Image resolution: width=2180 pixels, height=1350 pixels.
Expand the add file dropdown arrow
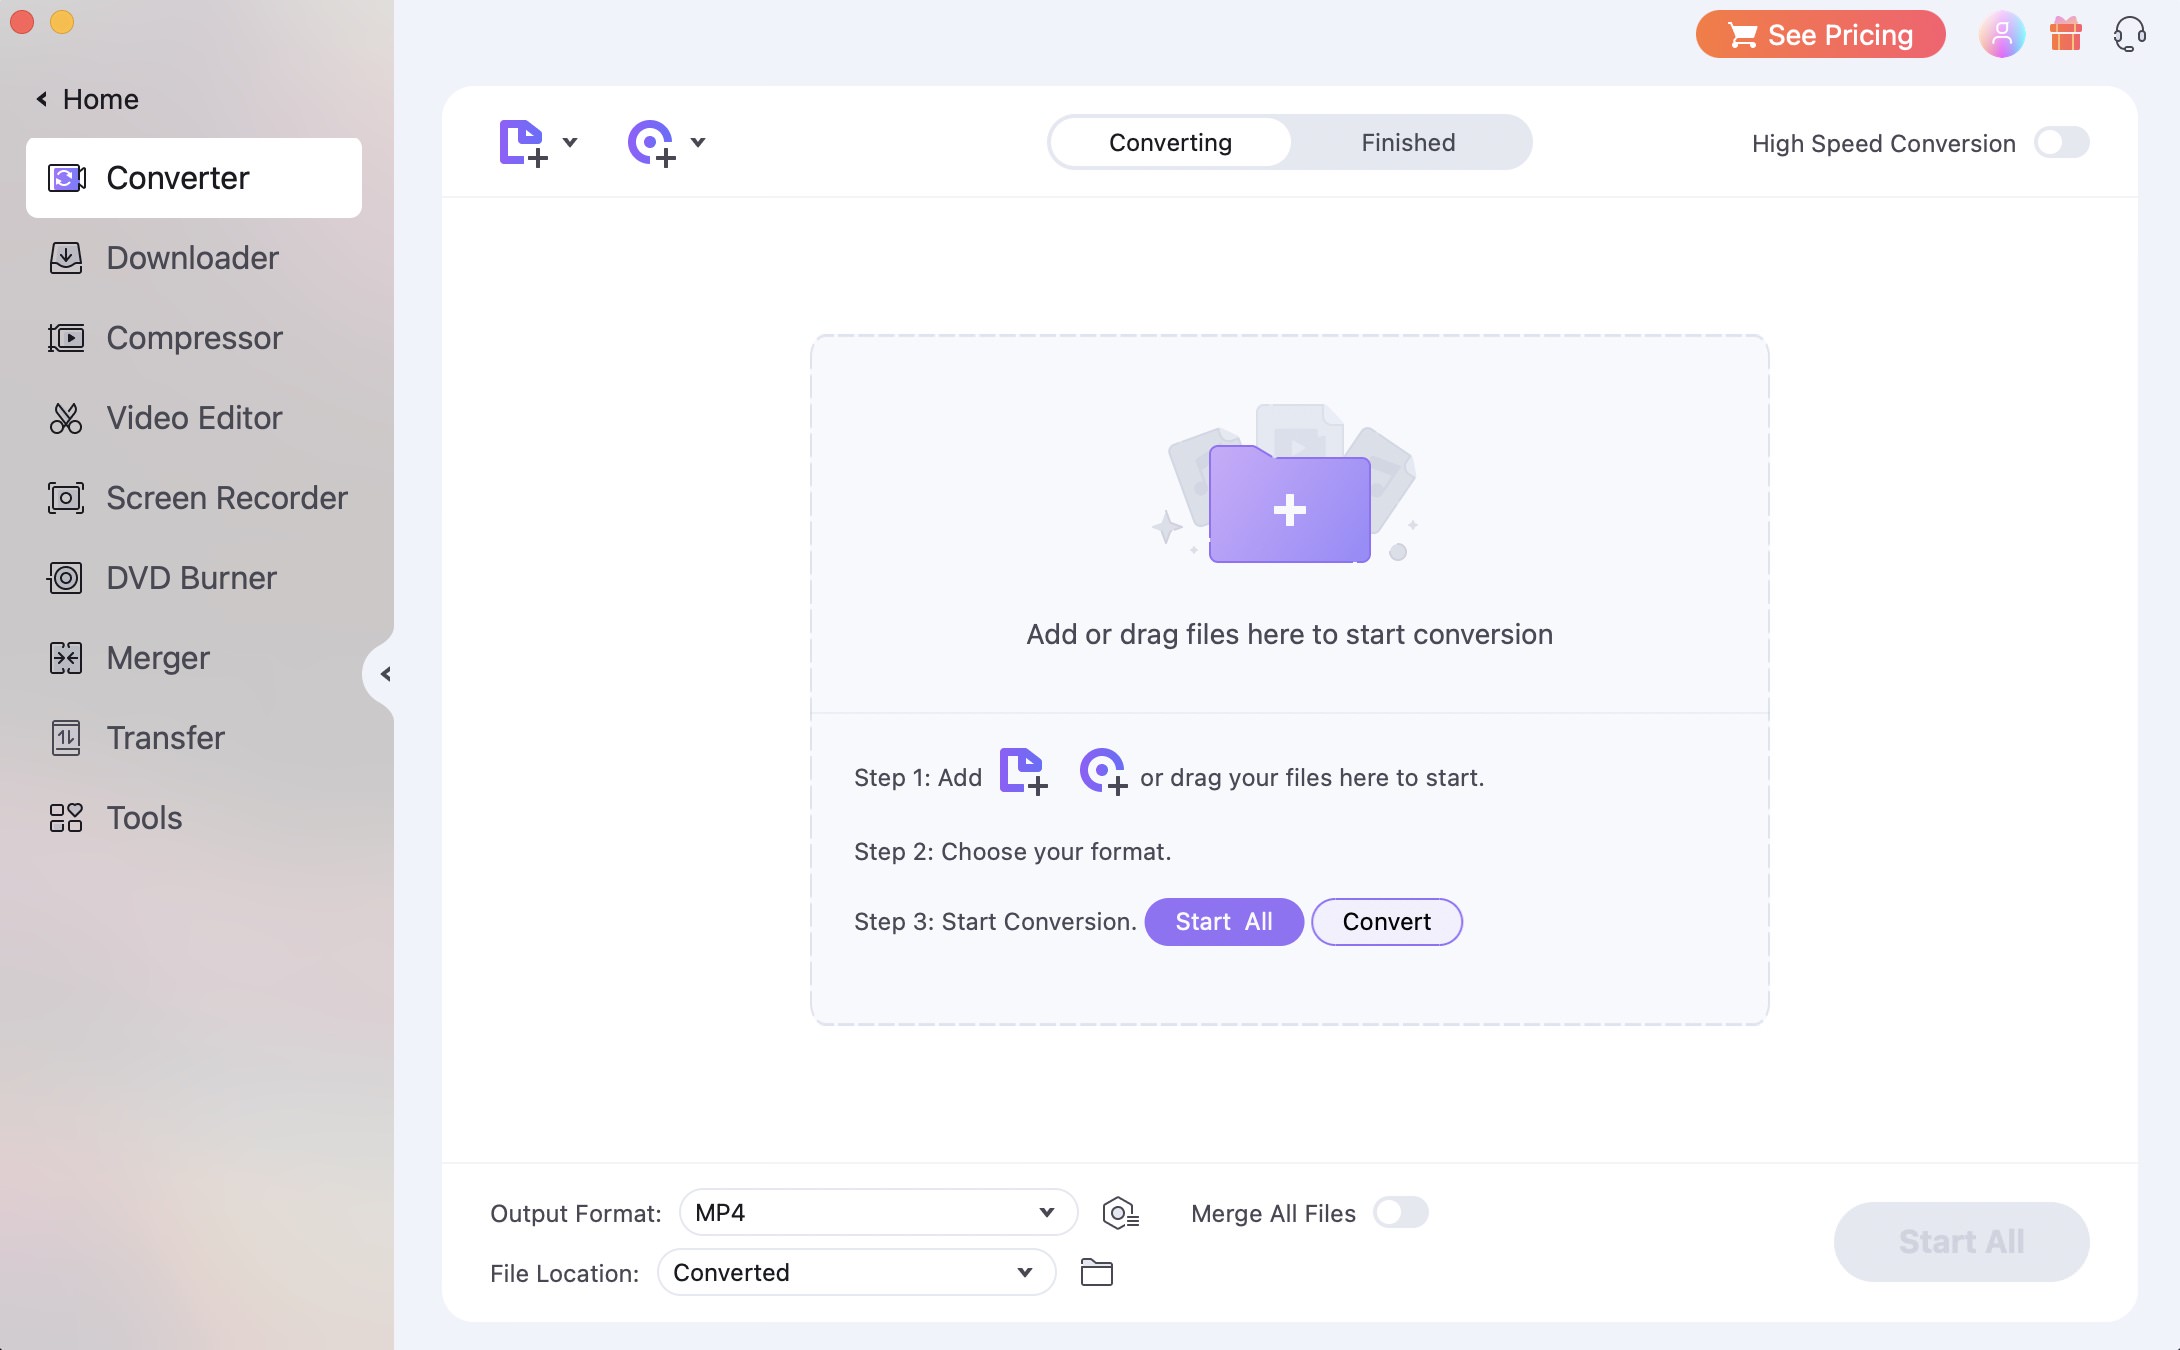[x=570, y=142]
